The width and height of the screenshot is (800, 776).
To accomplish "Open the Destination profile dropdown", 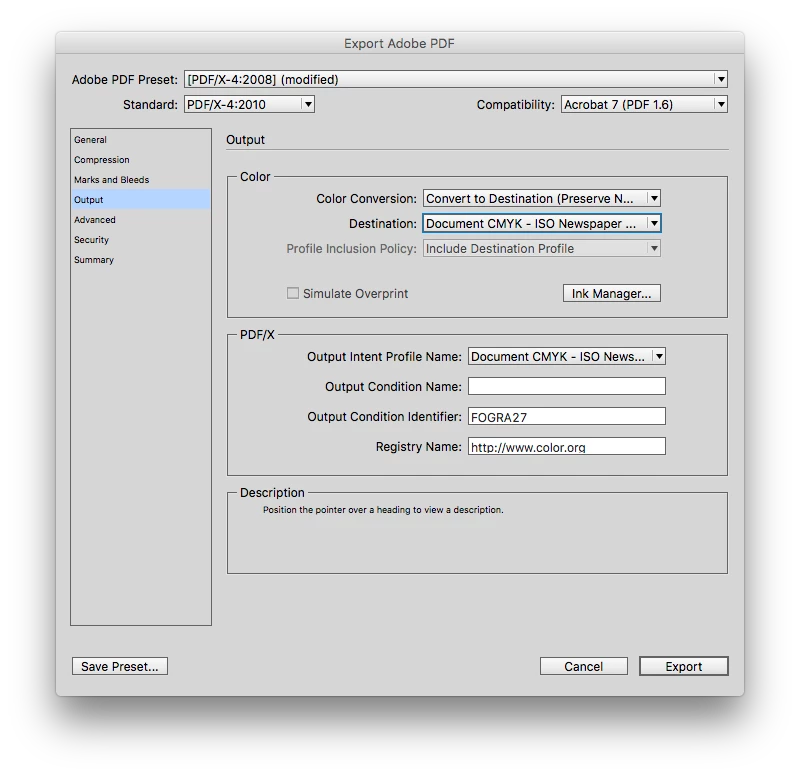I will point(542,223).
